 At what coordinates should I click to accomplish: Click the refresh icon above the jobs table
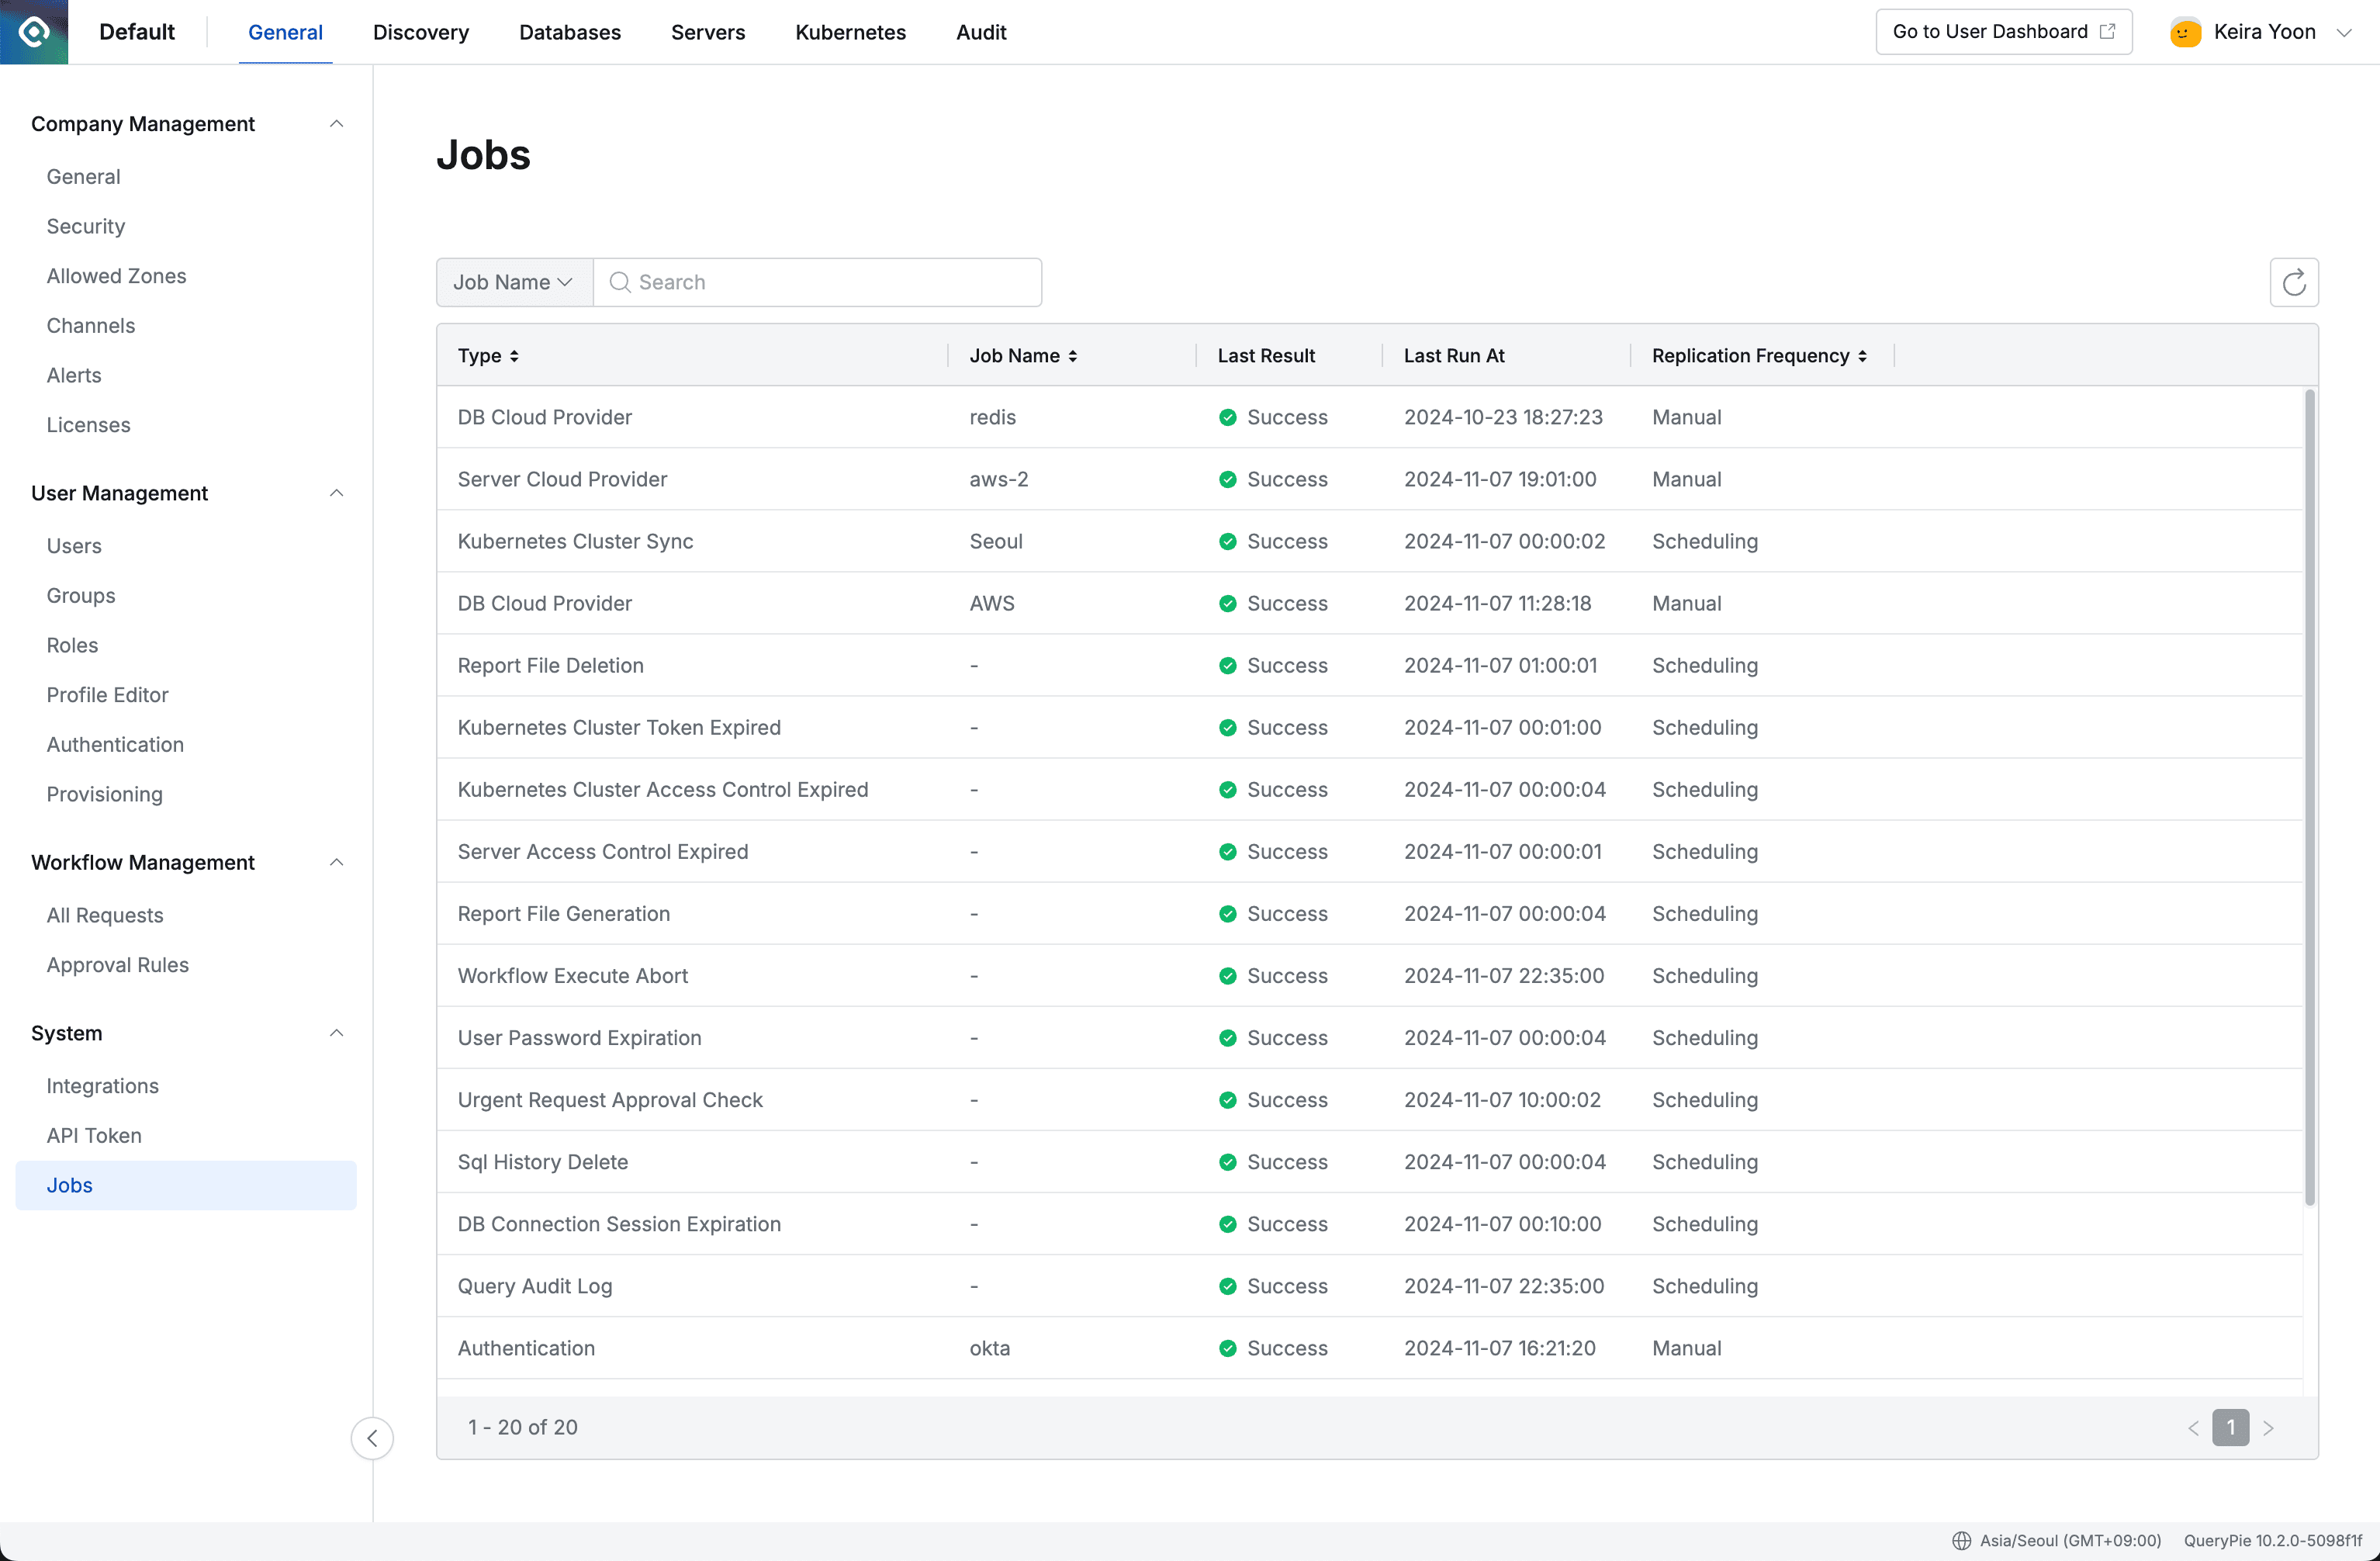pyautogui.click(x=2294, y=282)
